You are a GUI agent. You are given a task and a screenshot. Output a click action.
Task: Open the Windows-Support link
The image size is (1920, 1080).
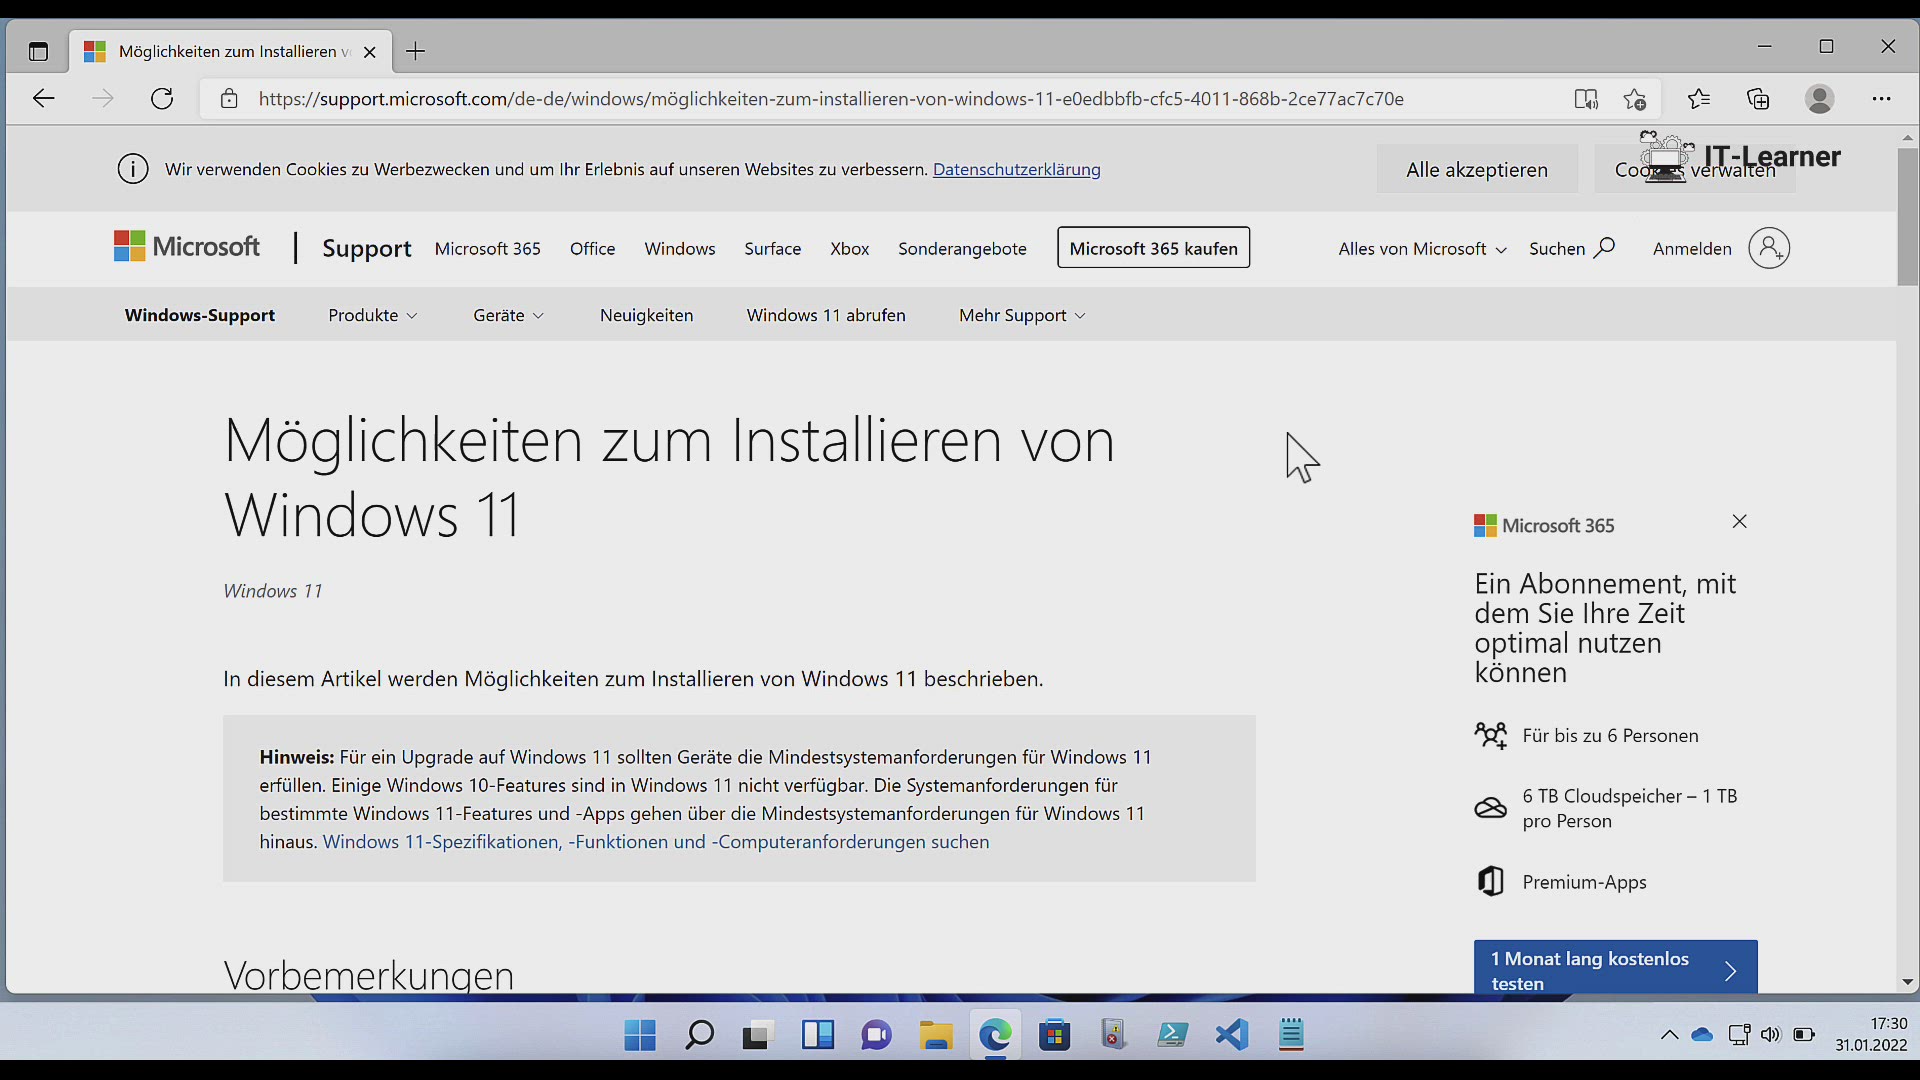(x=200, y=315)
